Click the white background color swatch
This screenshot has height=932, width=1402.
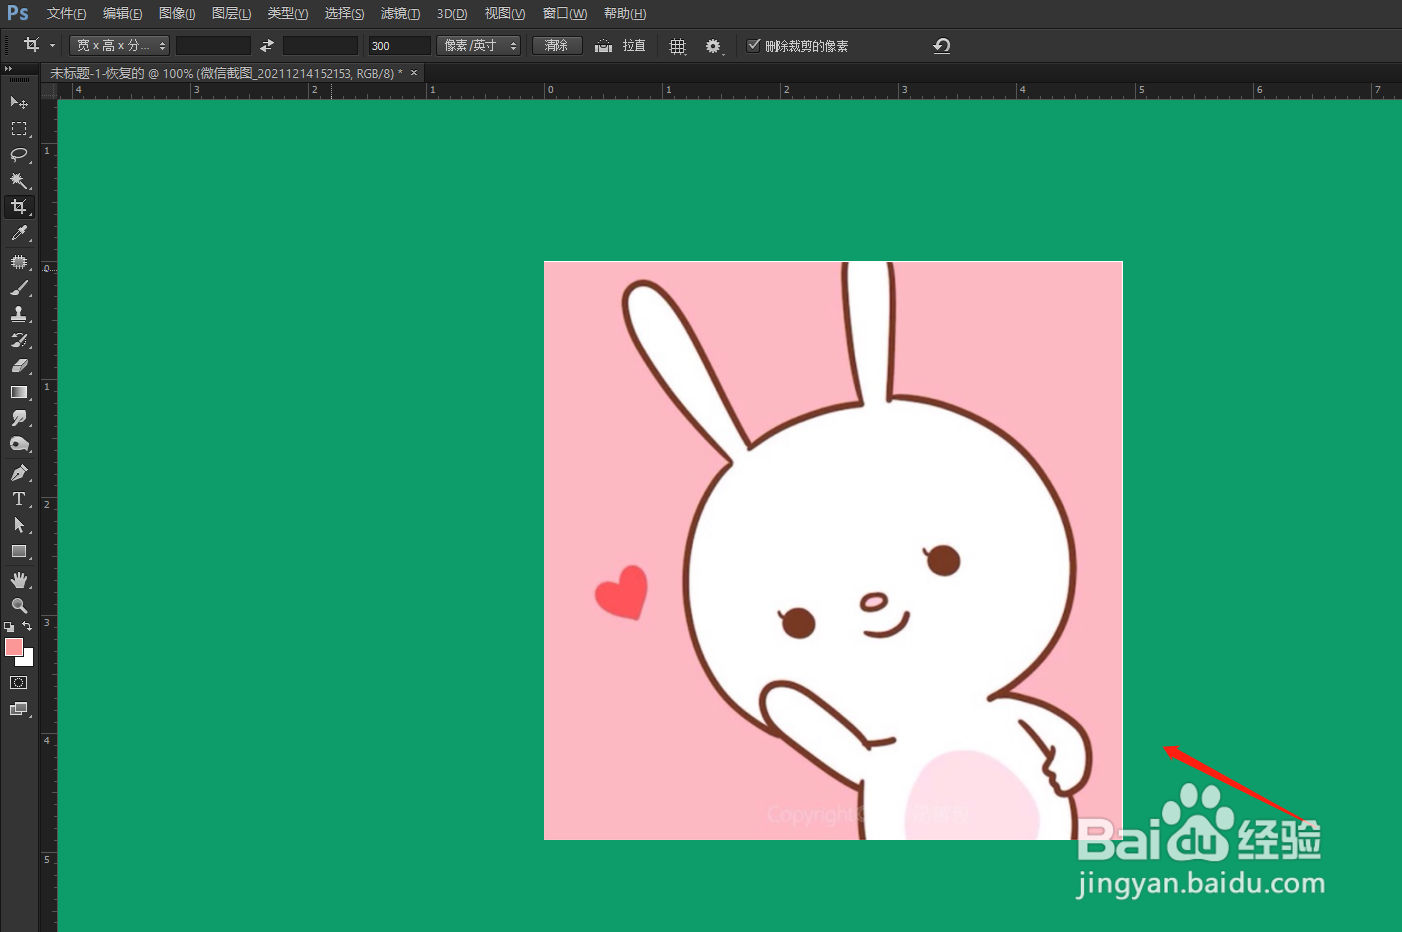[28, 660]
